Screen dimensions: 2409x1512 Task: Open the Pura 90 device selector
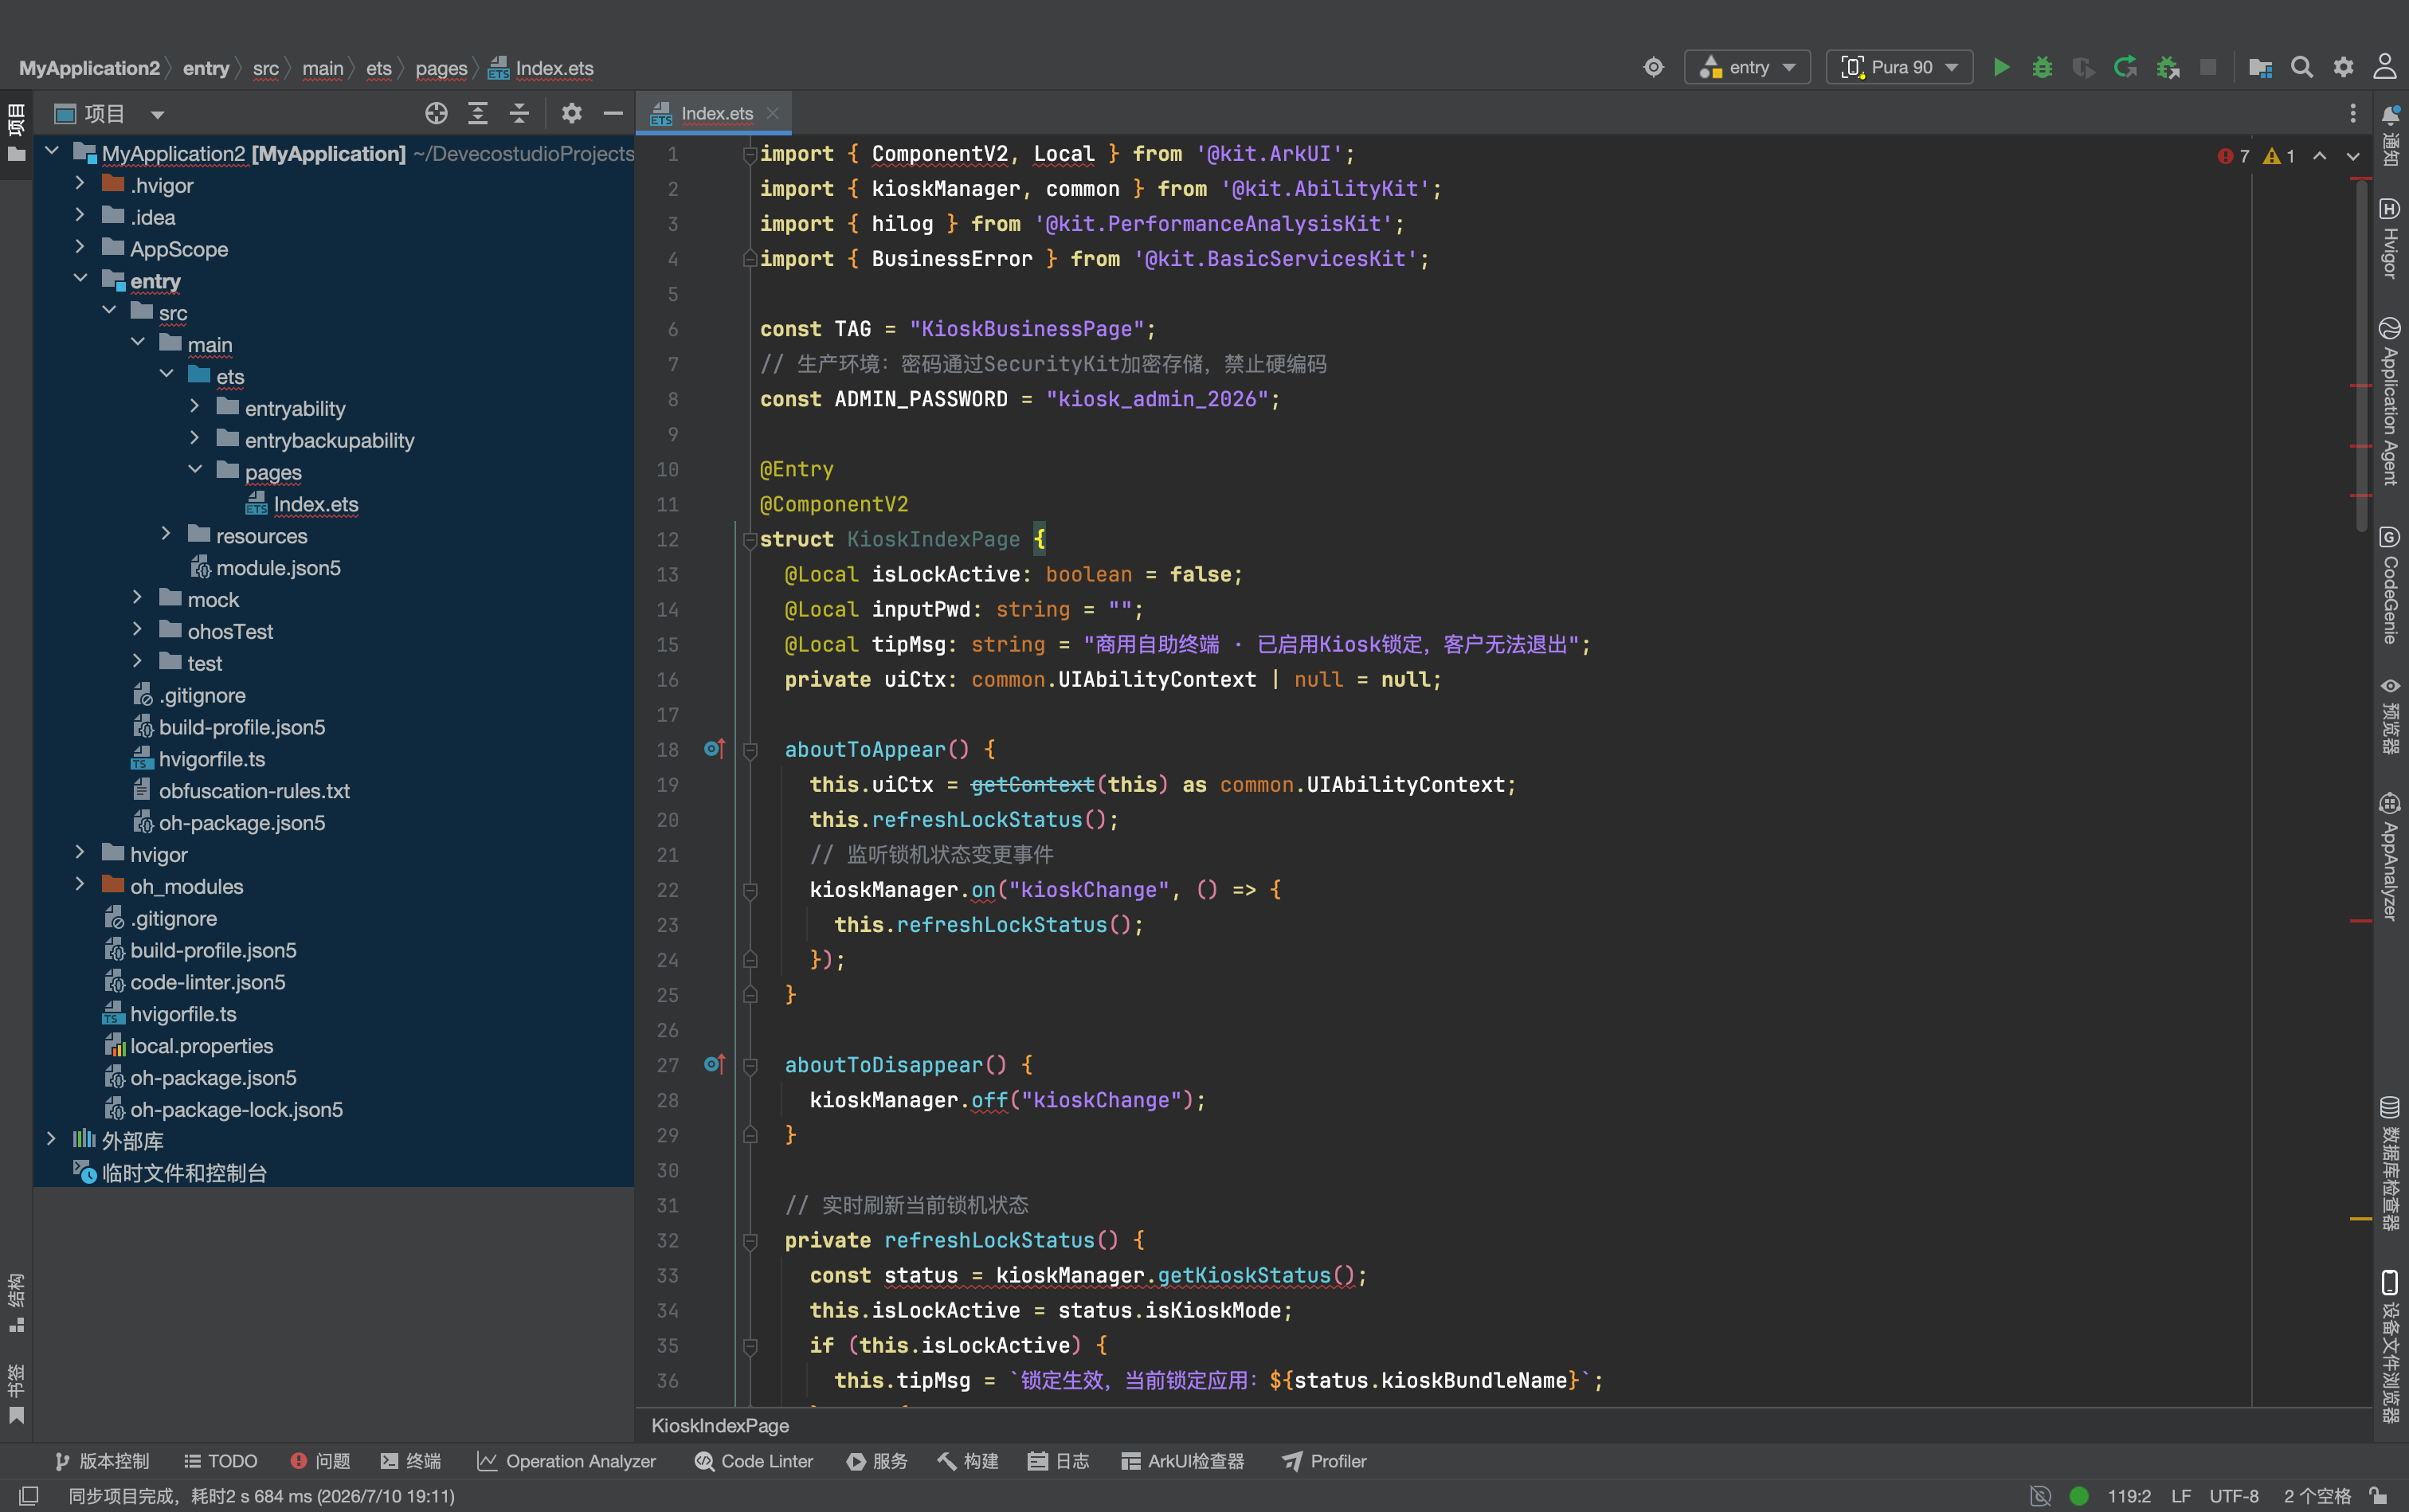pyautogui.click(x=1899, y=67)
